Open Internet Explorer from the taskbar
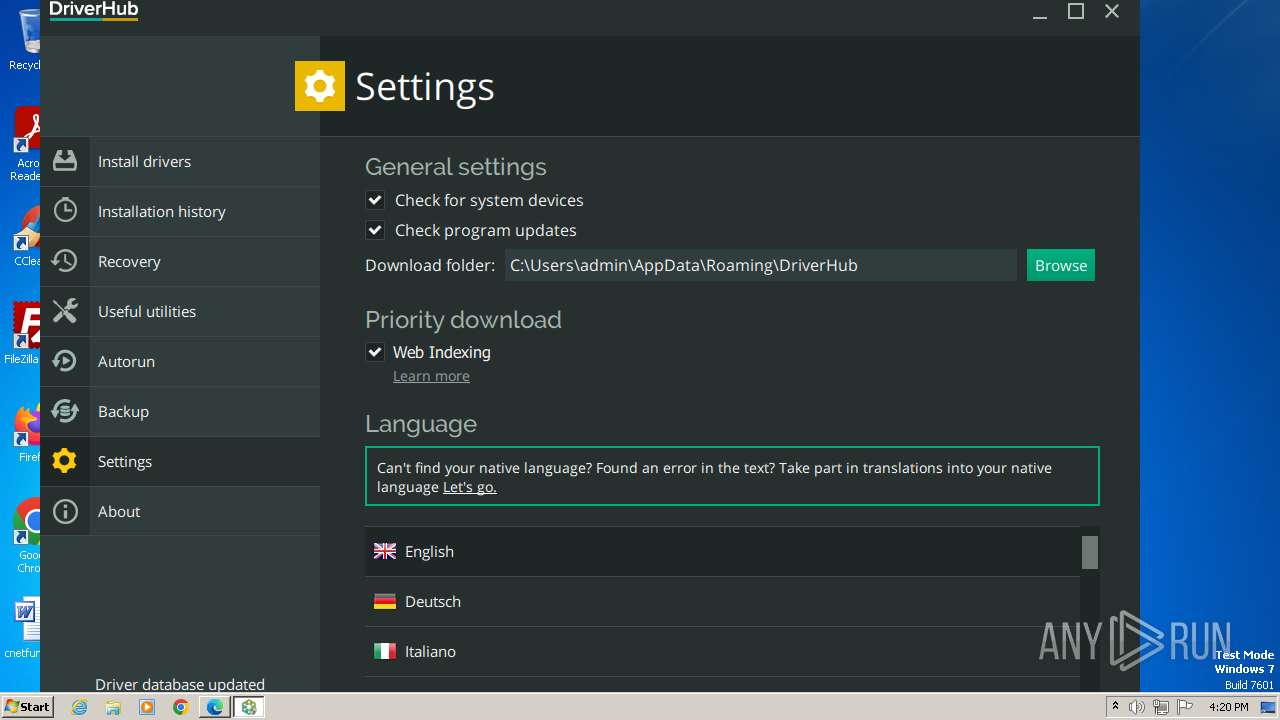1280x720 pixels. [79, 707]
